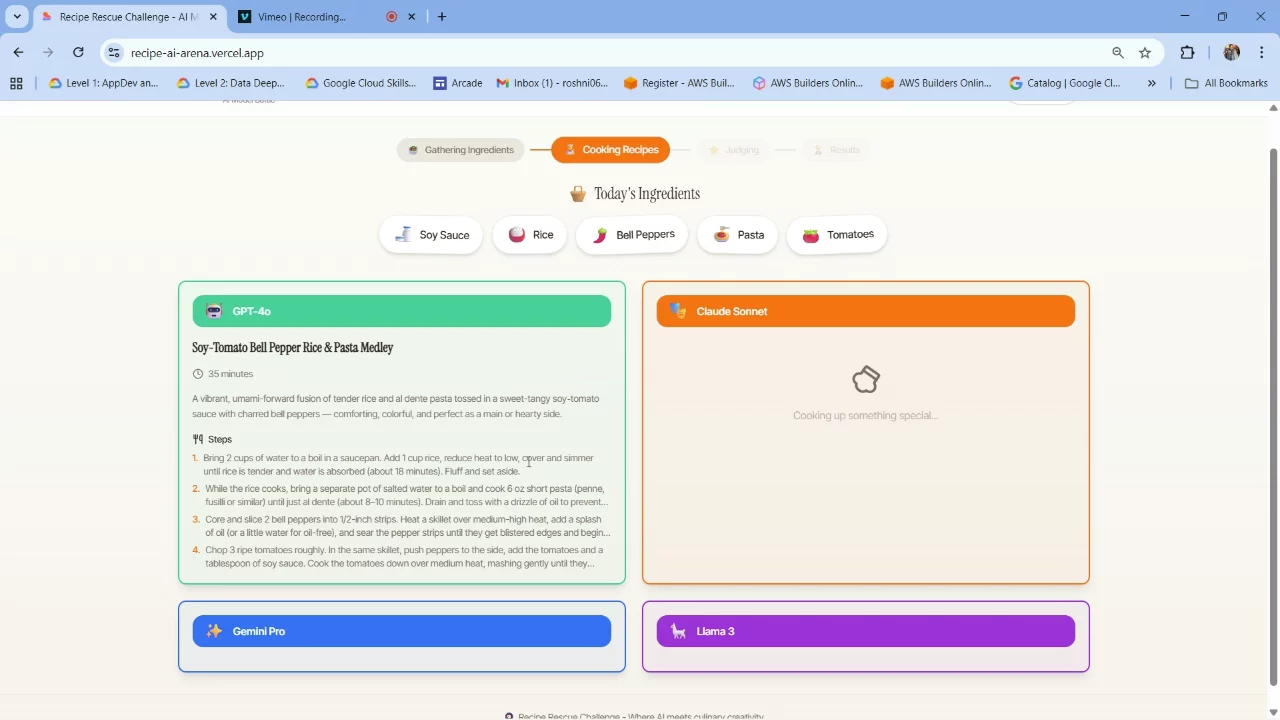Click the GPT-4o robot icon
The width and height of the screenshot is (1280, 720).
click(x=214, y=311)
